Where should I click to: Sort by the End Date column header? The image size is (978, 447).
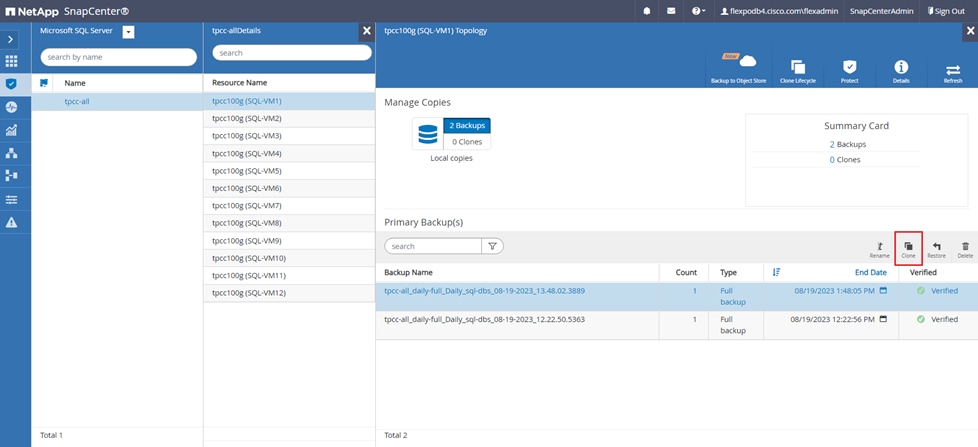click(870, 272)
